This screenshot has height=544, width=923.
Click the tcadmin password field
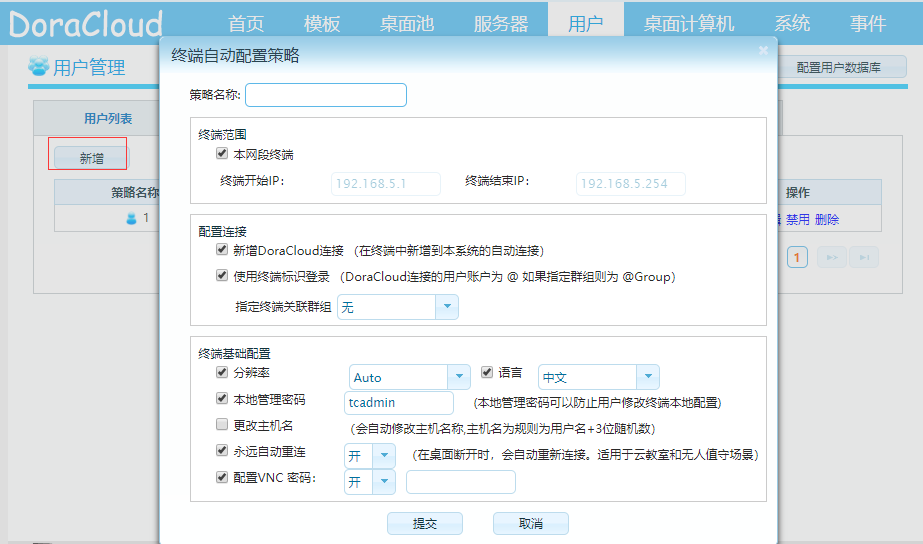click(x=399, y=403)
